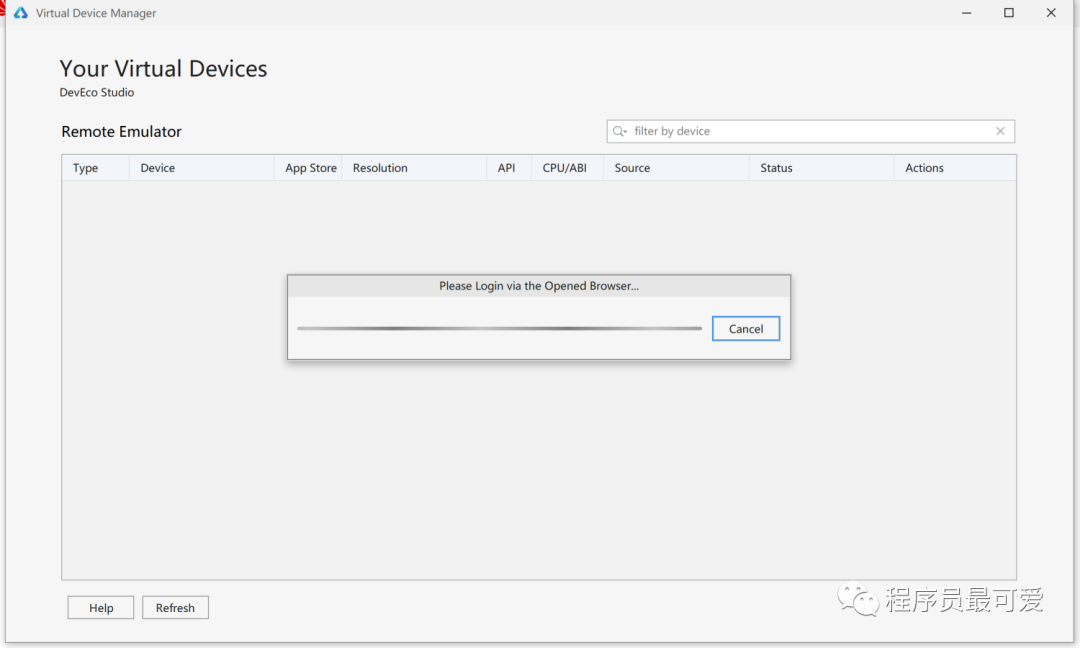Sort by the Source column header
This screenshot has height=648, width=1080.
(676, 168)
